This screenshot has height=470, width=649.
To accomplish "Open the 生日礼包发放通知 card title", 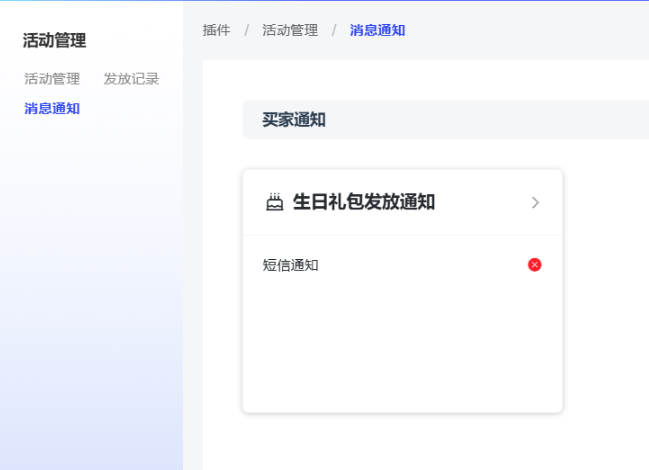I will pyautogui.click(x=363, y=202).
